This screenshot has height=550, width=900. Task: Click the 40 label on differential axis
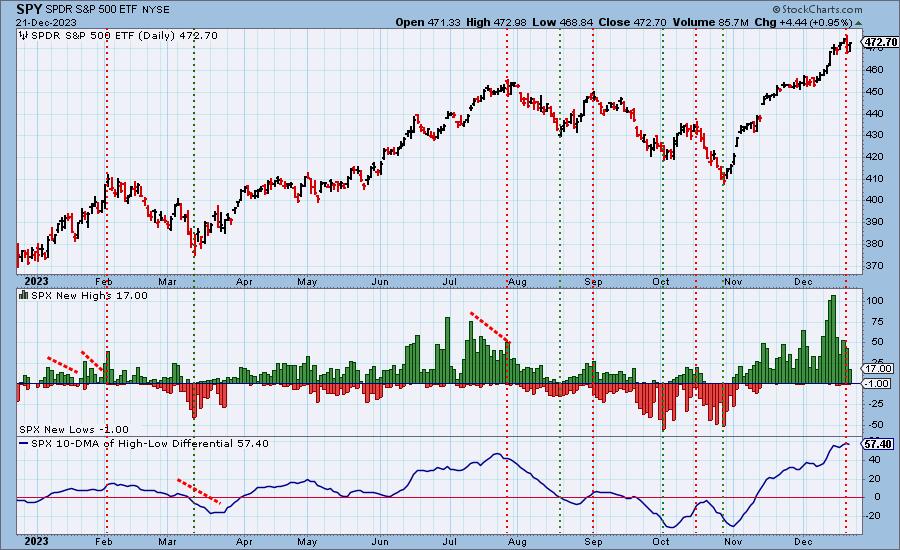[x=875, y=459]
